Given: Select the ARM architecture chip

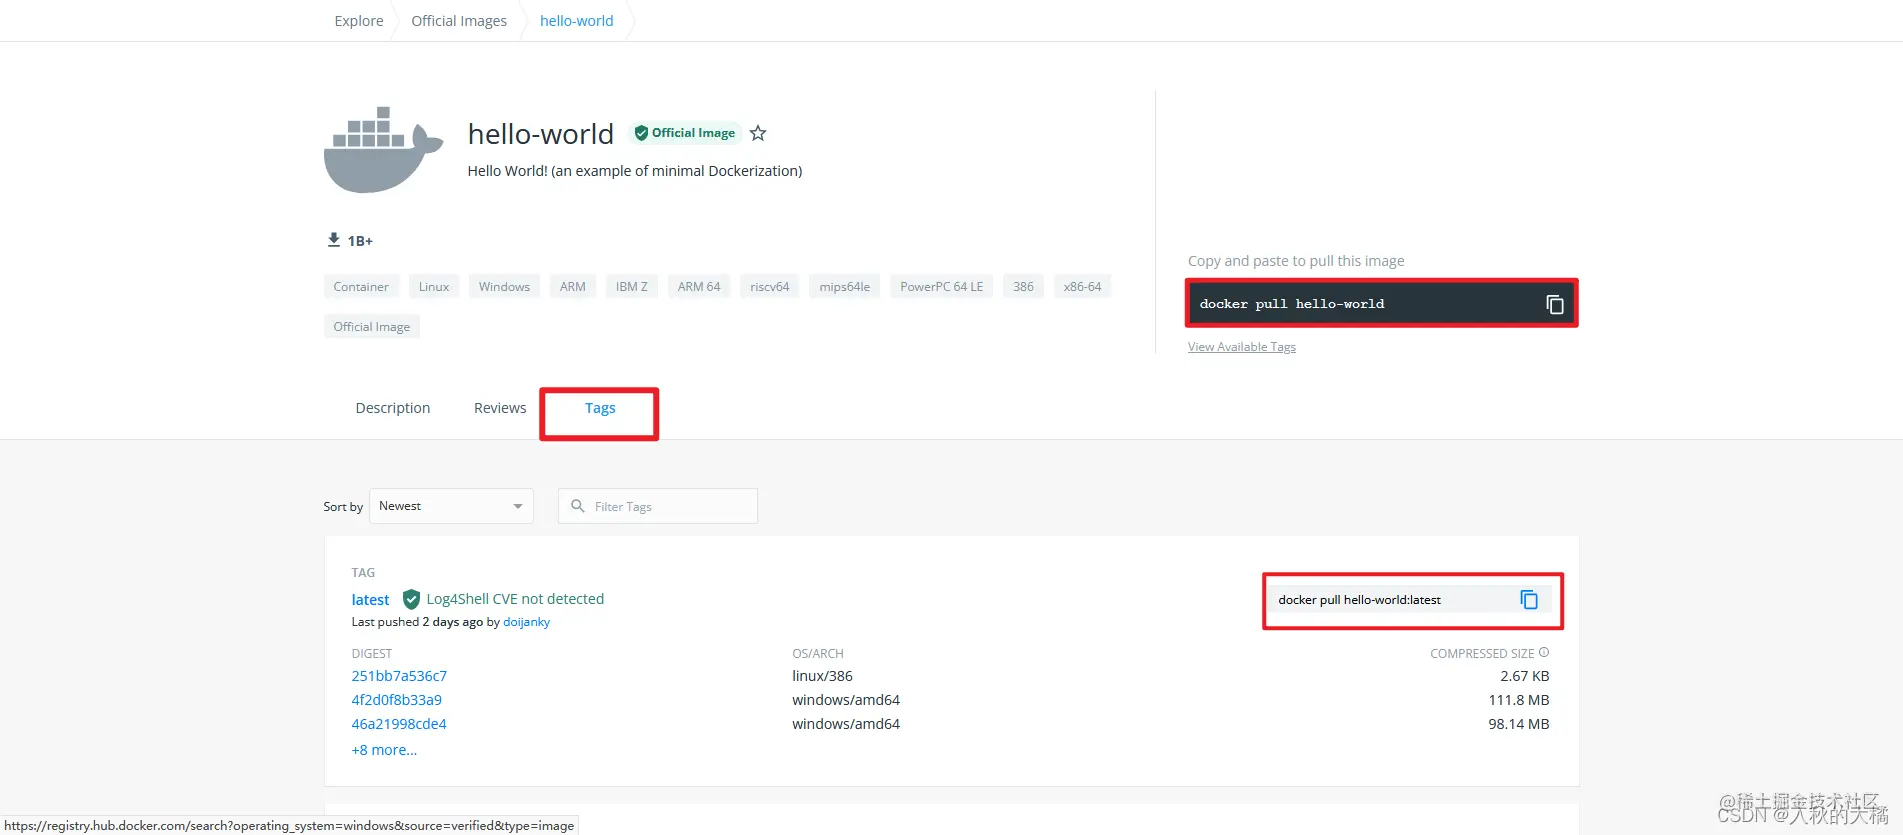Looking at the screenshot, I should coord(573,287).
